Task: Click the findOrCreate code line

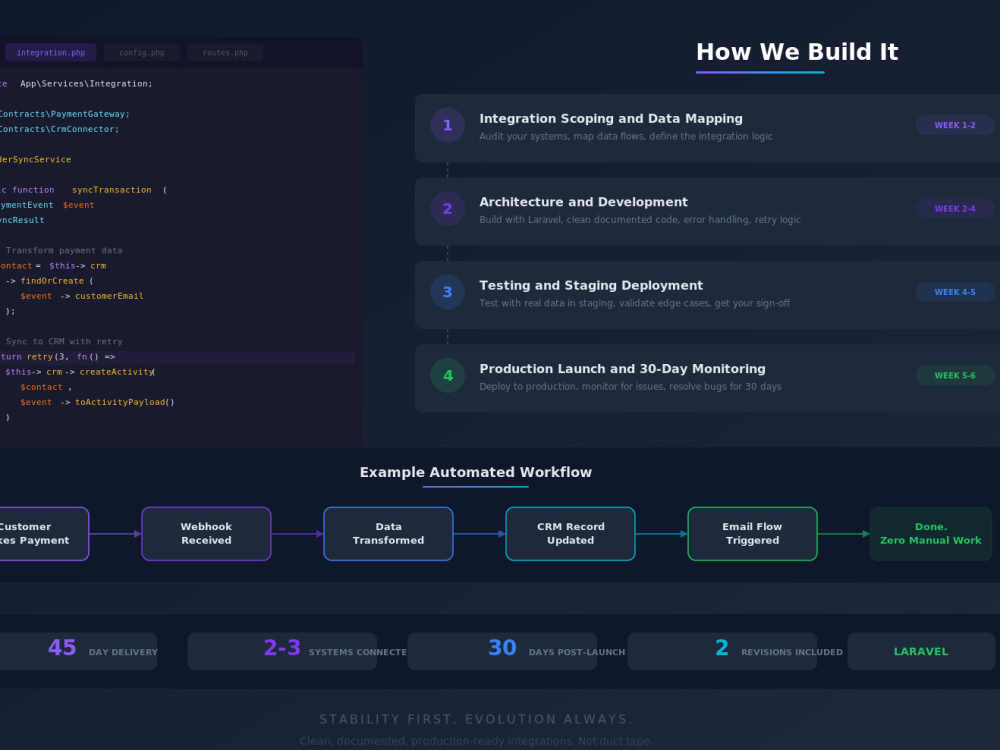Action: click(50, 281)
